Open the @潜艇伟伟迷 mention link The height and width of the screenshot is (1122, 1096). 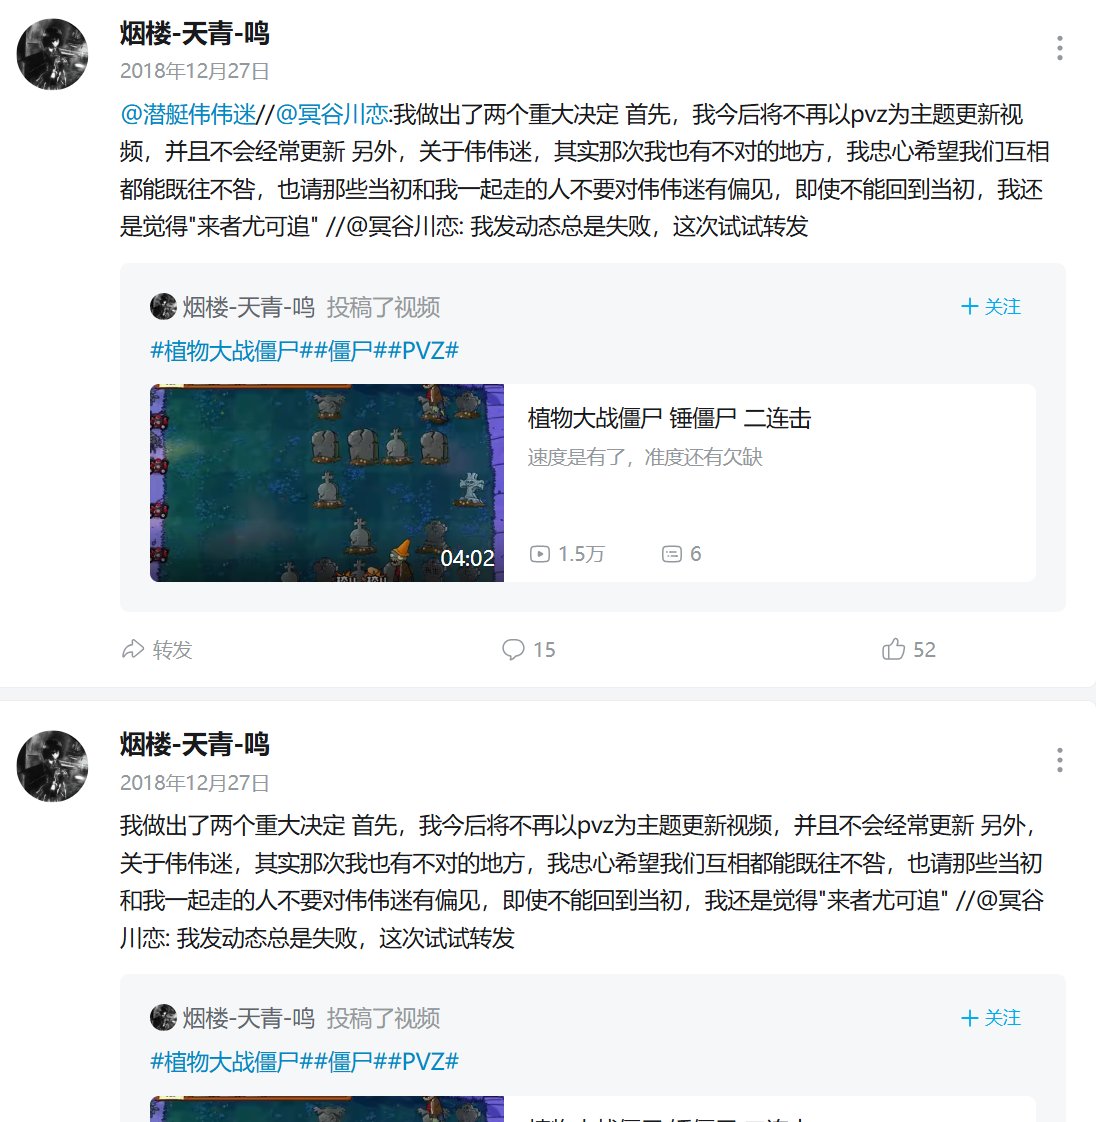pos(188,114)
